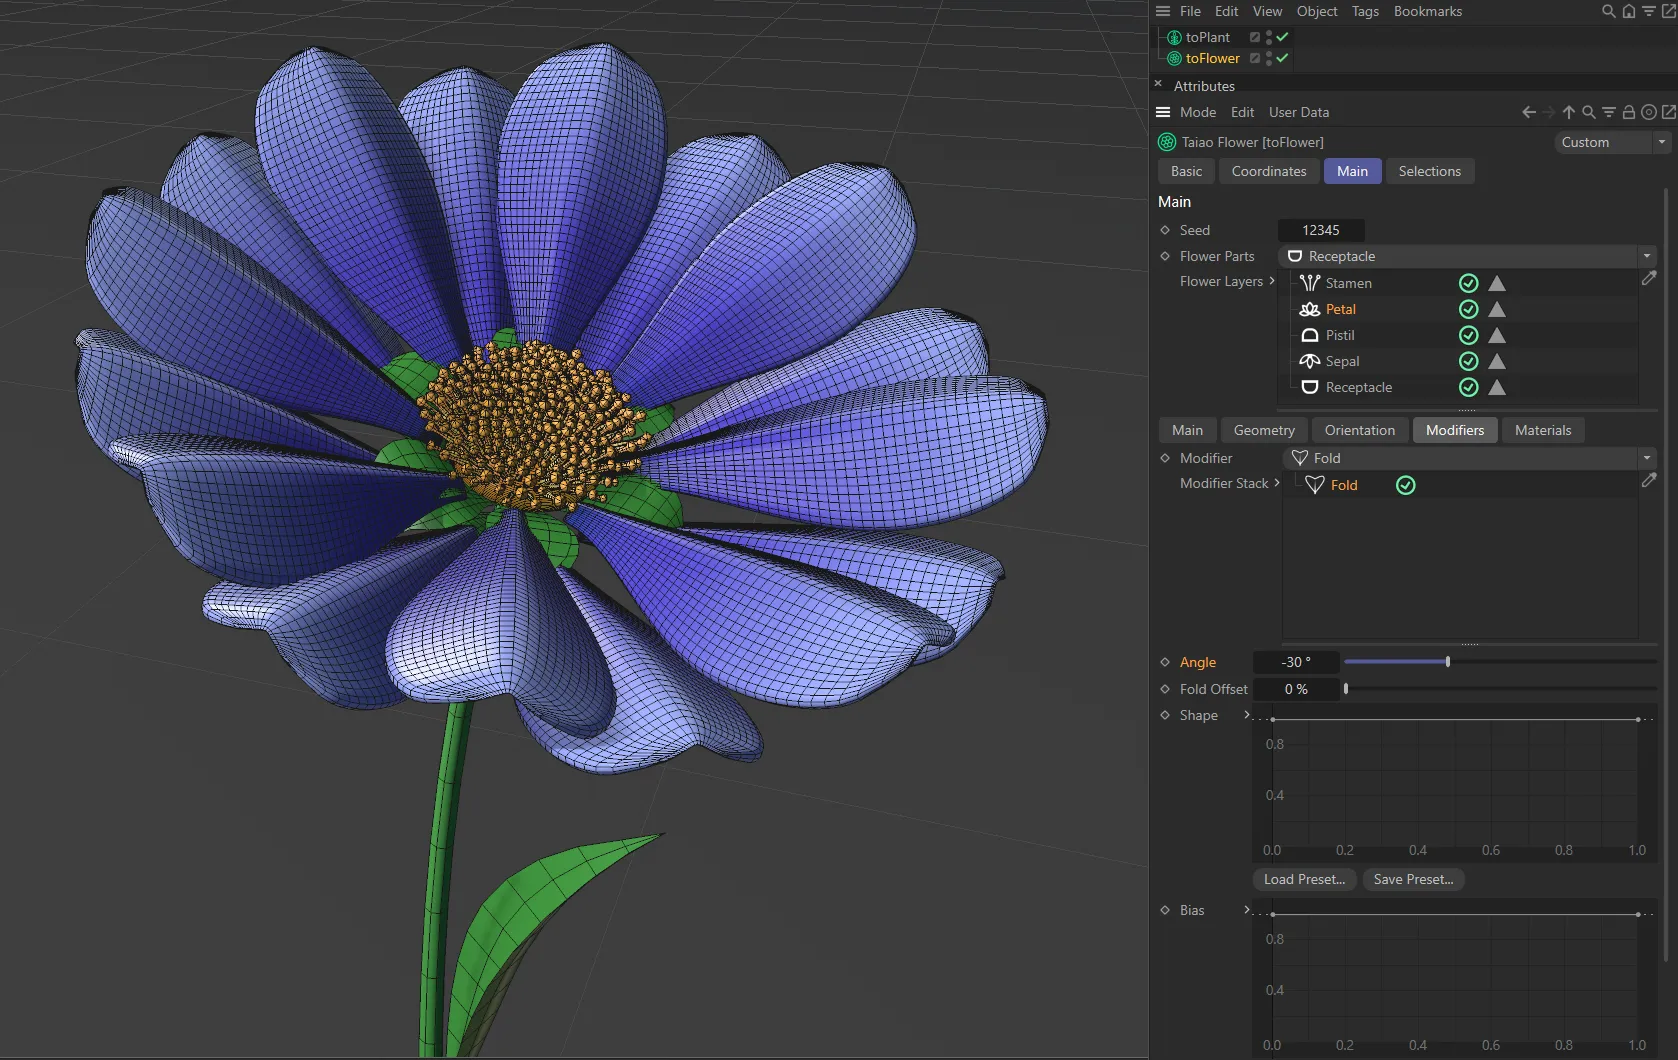
Task: Click the Seed value field showing 12345
Action: coord(1321,230)
